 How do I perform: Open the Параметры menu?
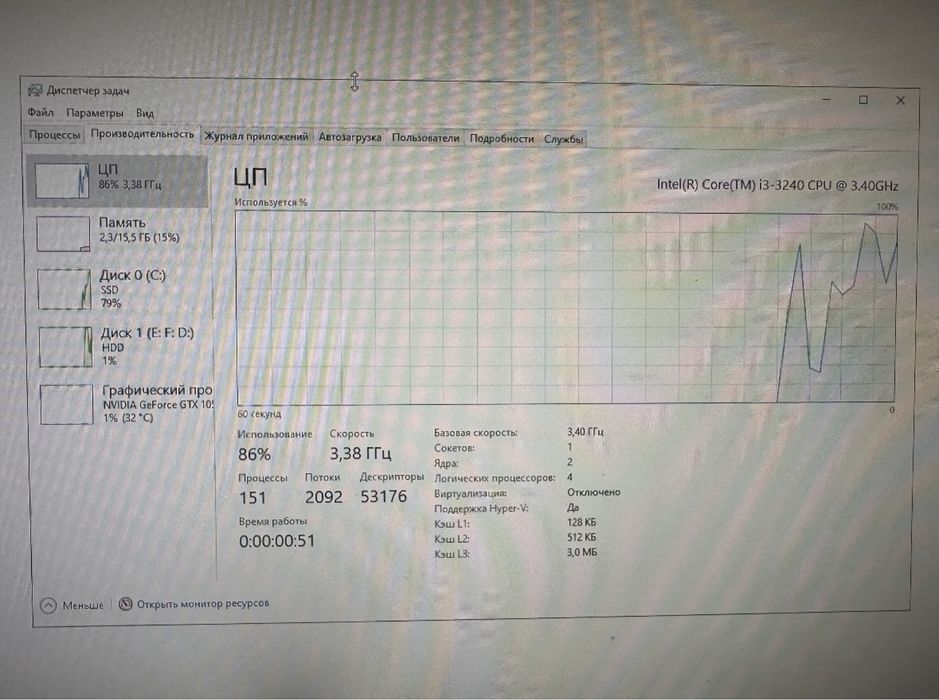[x=95, y=113]
